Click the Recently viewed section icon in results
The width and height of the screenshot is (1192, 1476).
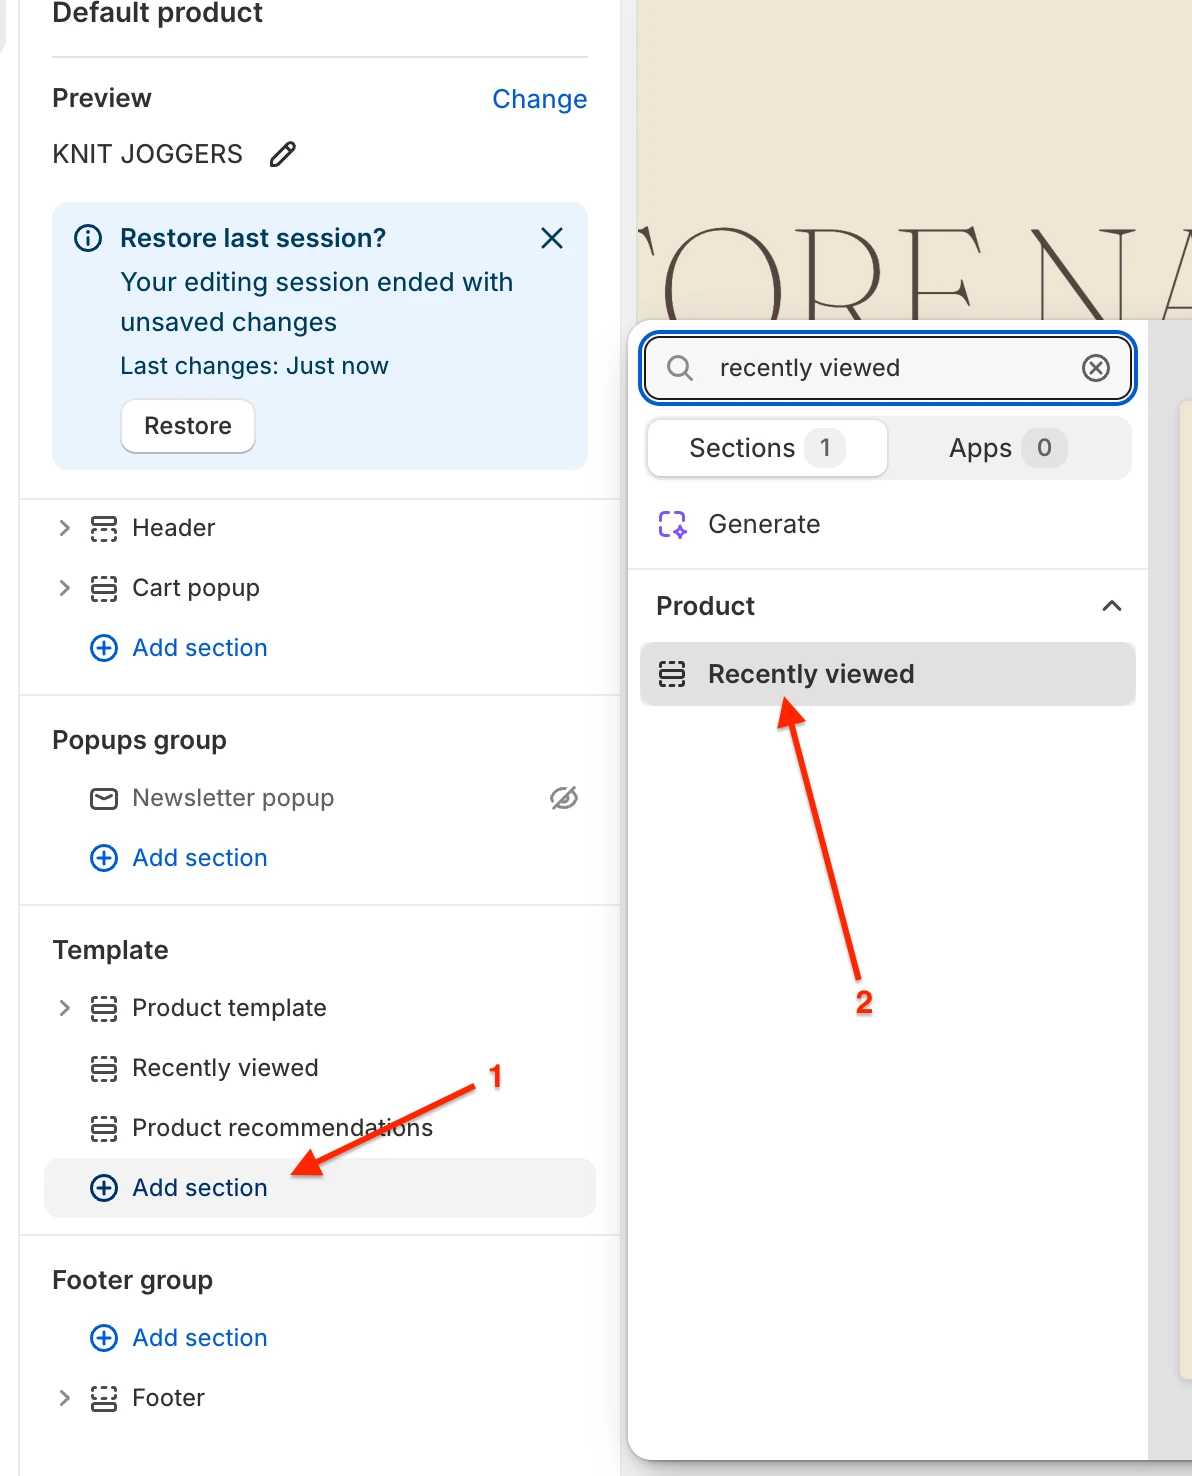pos(672,674)
